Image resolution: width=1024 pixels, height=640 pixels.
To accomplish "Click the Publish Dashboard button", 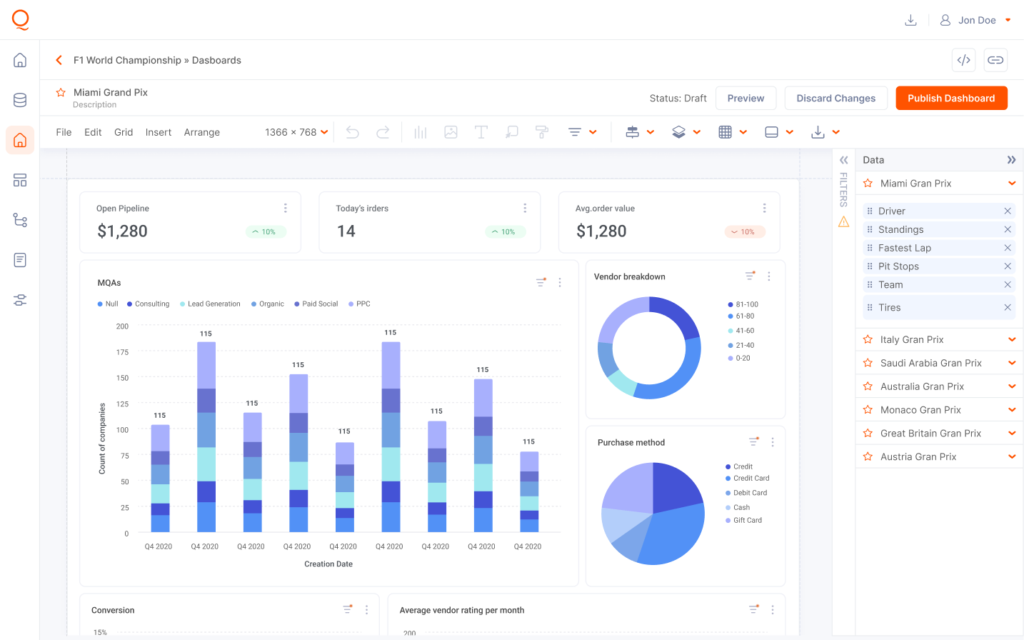I will tap(951, 98).
